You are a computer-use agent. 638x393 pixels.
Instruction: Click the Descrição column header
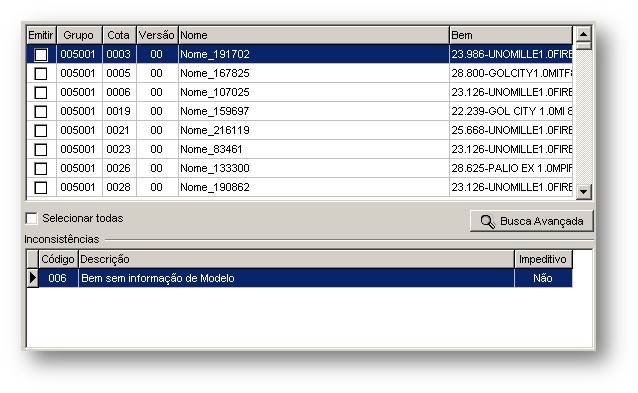(x=296, y=259)
